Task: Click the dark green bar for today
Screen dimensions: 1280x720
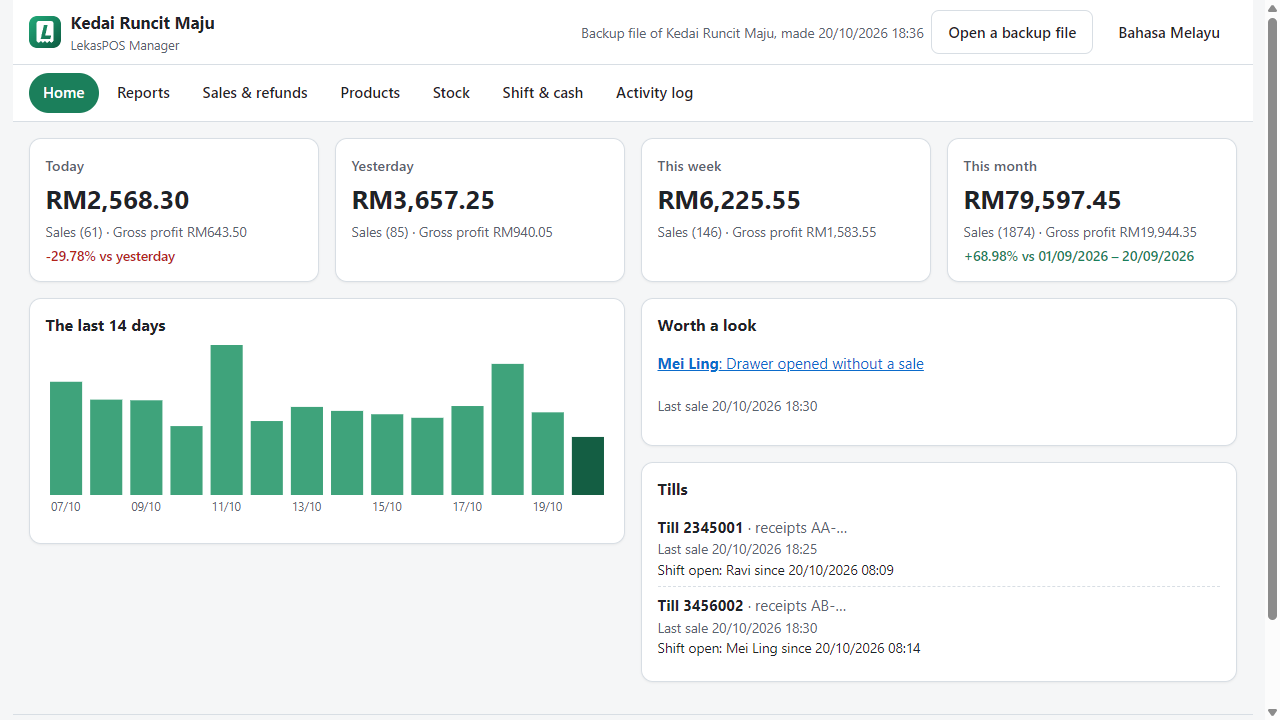Action: point(588,466)
